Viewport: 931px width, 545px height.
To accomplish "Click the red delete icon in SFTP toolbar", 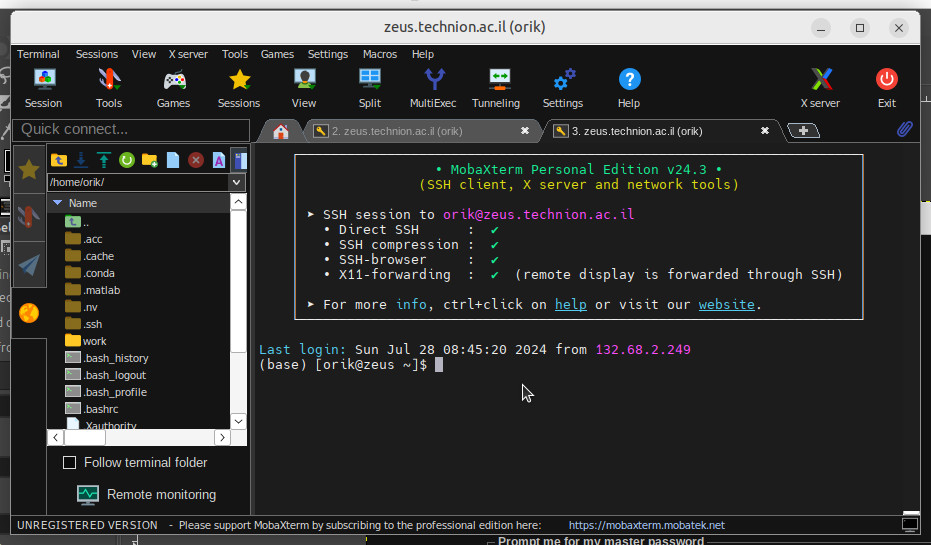I will (196, 160).
